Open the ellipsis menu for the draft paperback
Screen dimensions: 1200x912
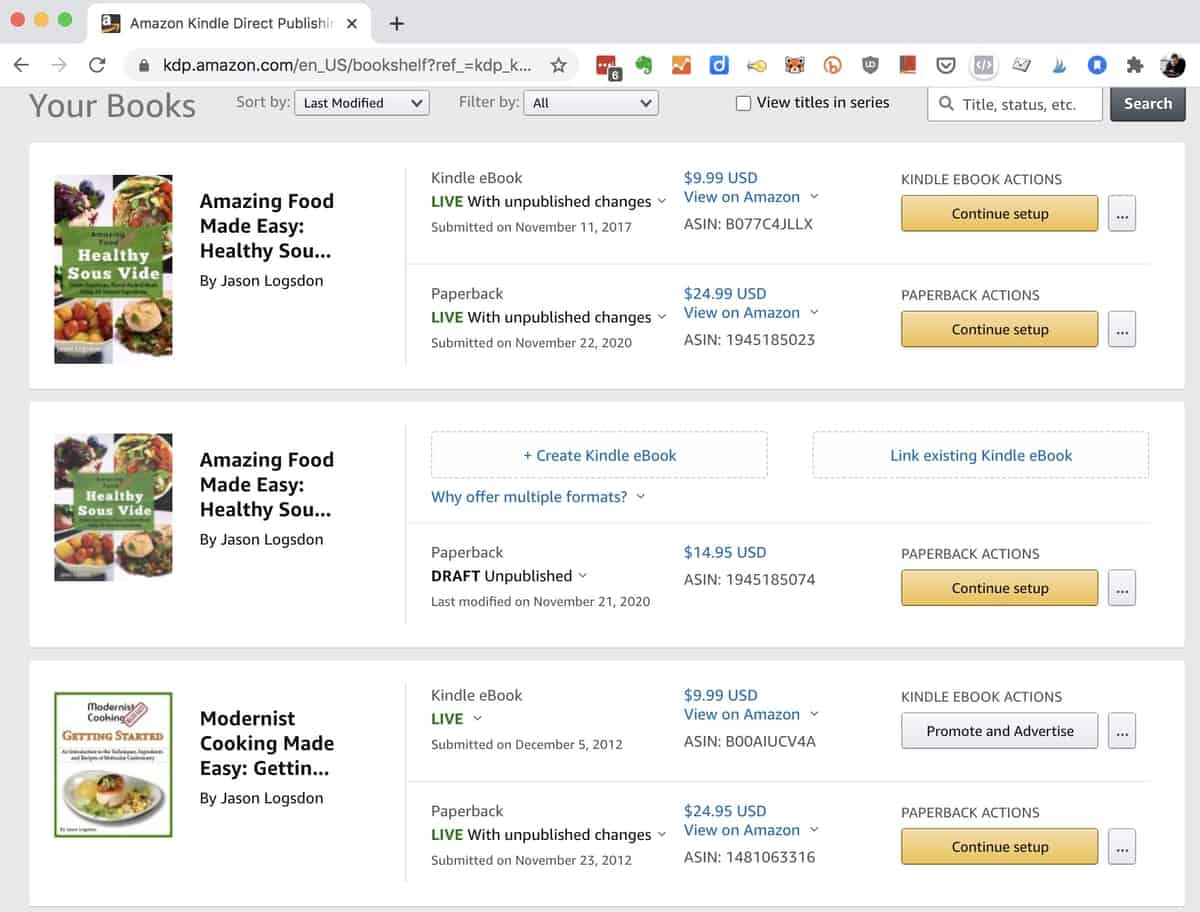click(x=1121, y=588)
